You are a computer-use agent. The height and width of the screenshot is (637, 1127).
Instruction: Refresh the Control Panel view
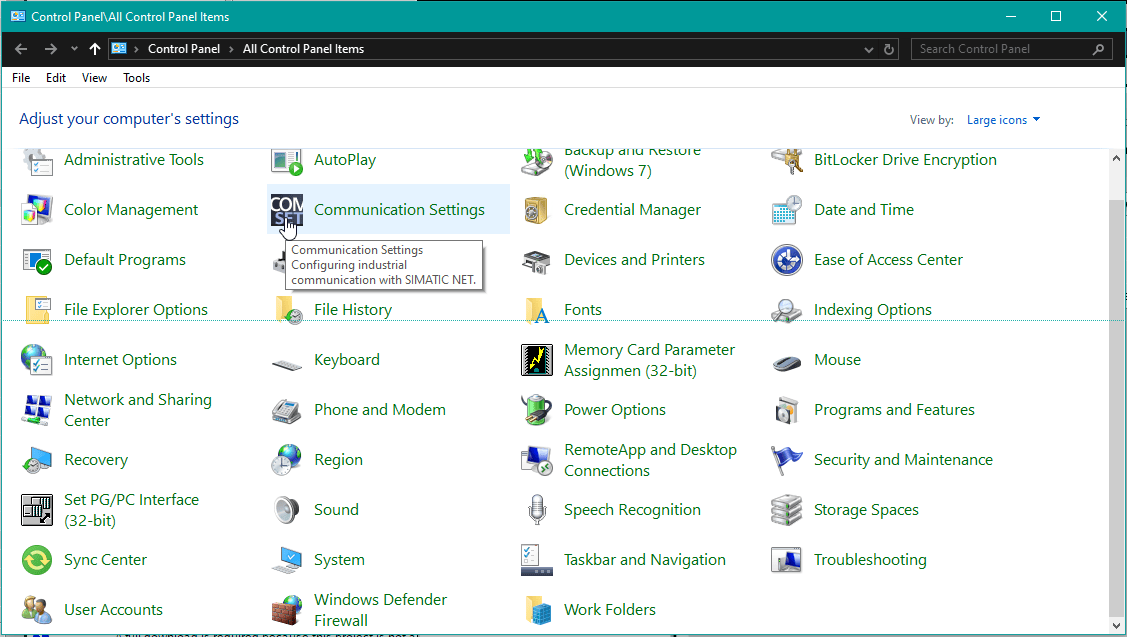coord(889,49)
